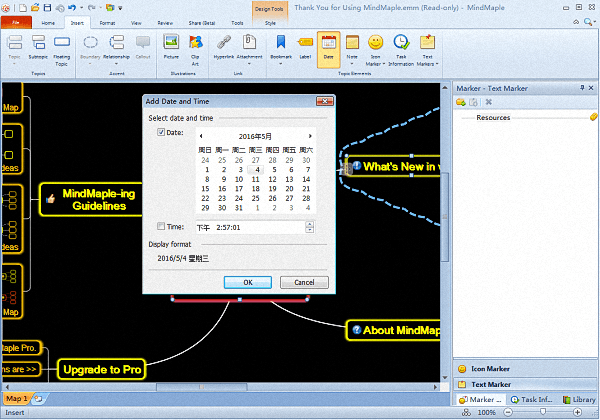Image resolution: width=600 pixels, height=420 pixels.
Task: Add a Relationship line
Action: pyautogui.click(x=117, y=46)
